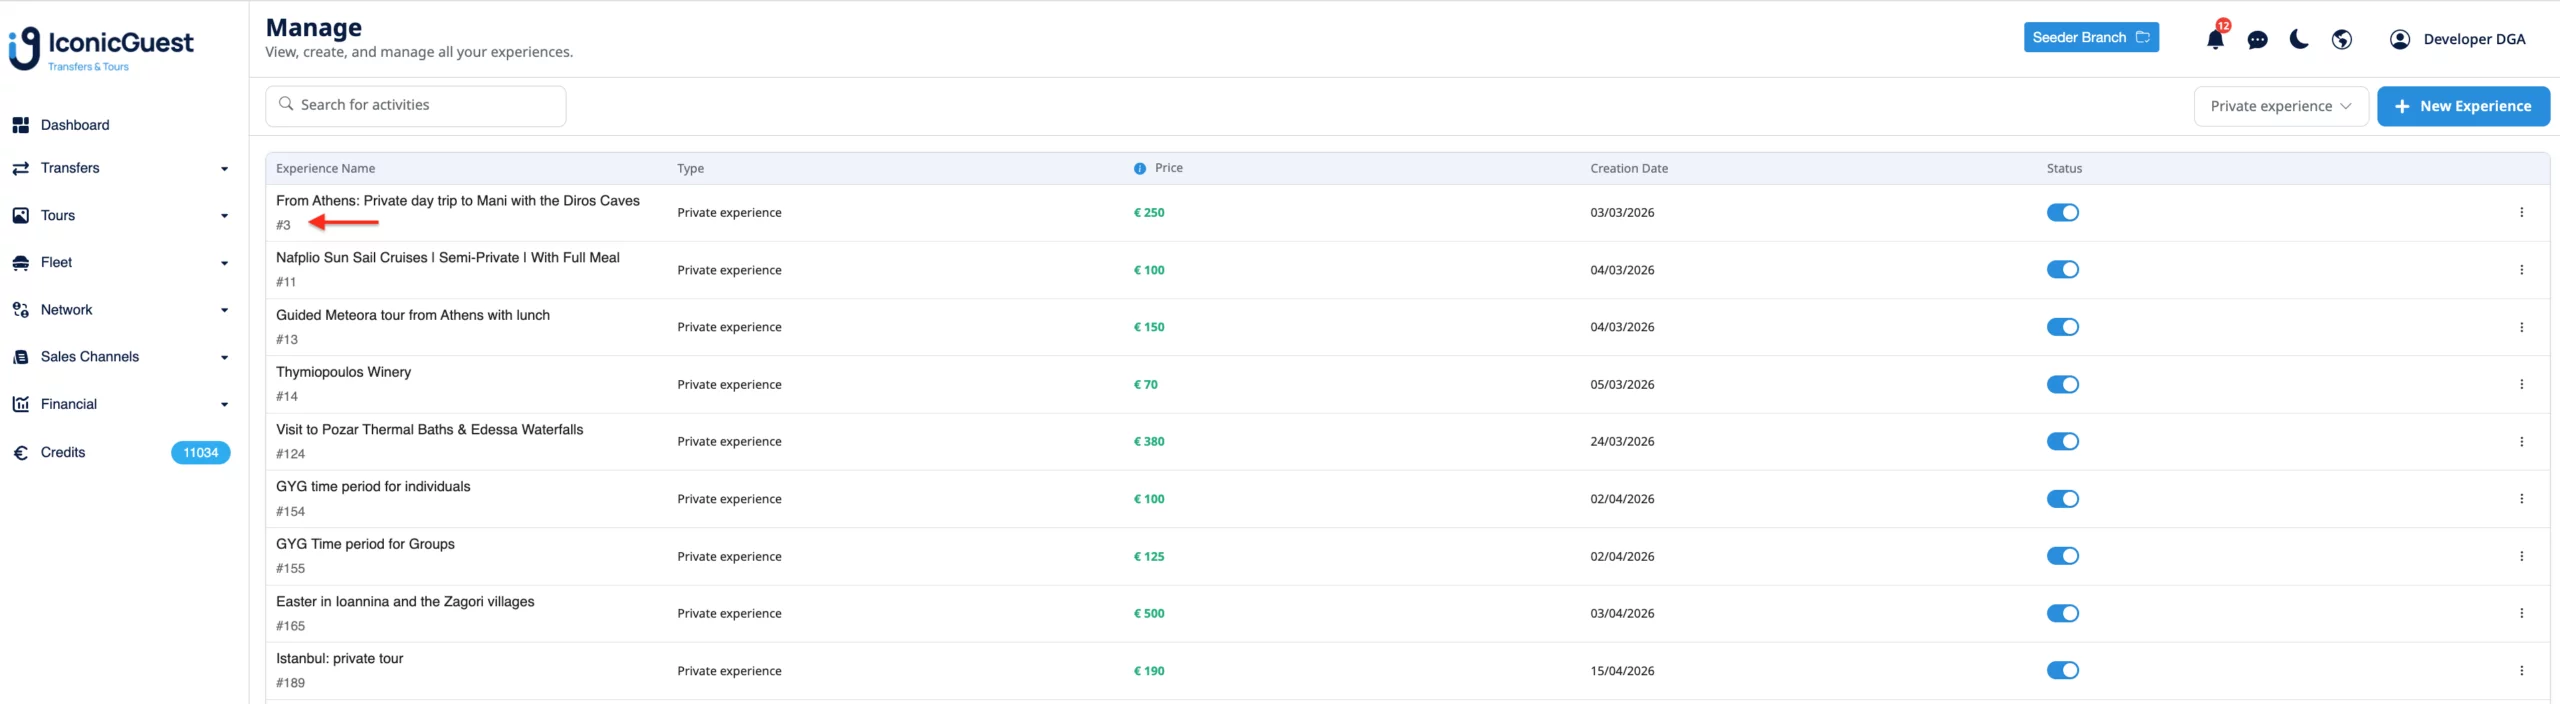
Task: Disable Easter in Ioannina experience status
Action: pyautogui.click(x=2062, y=613)
